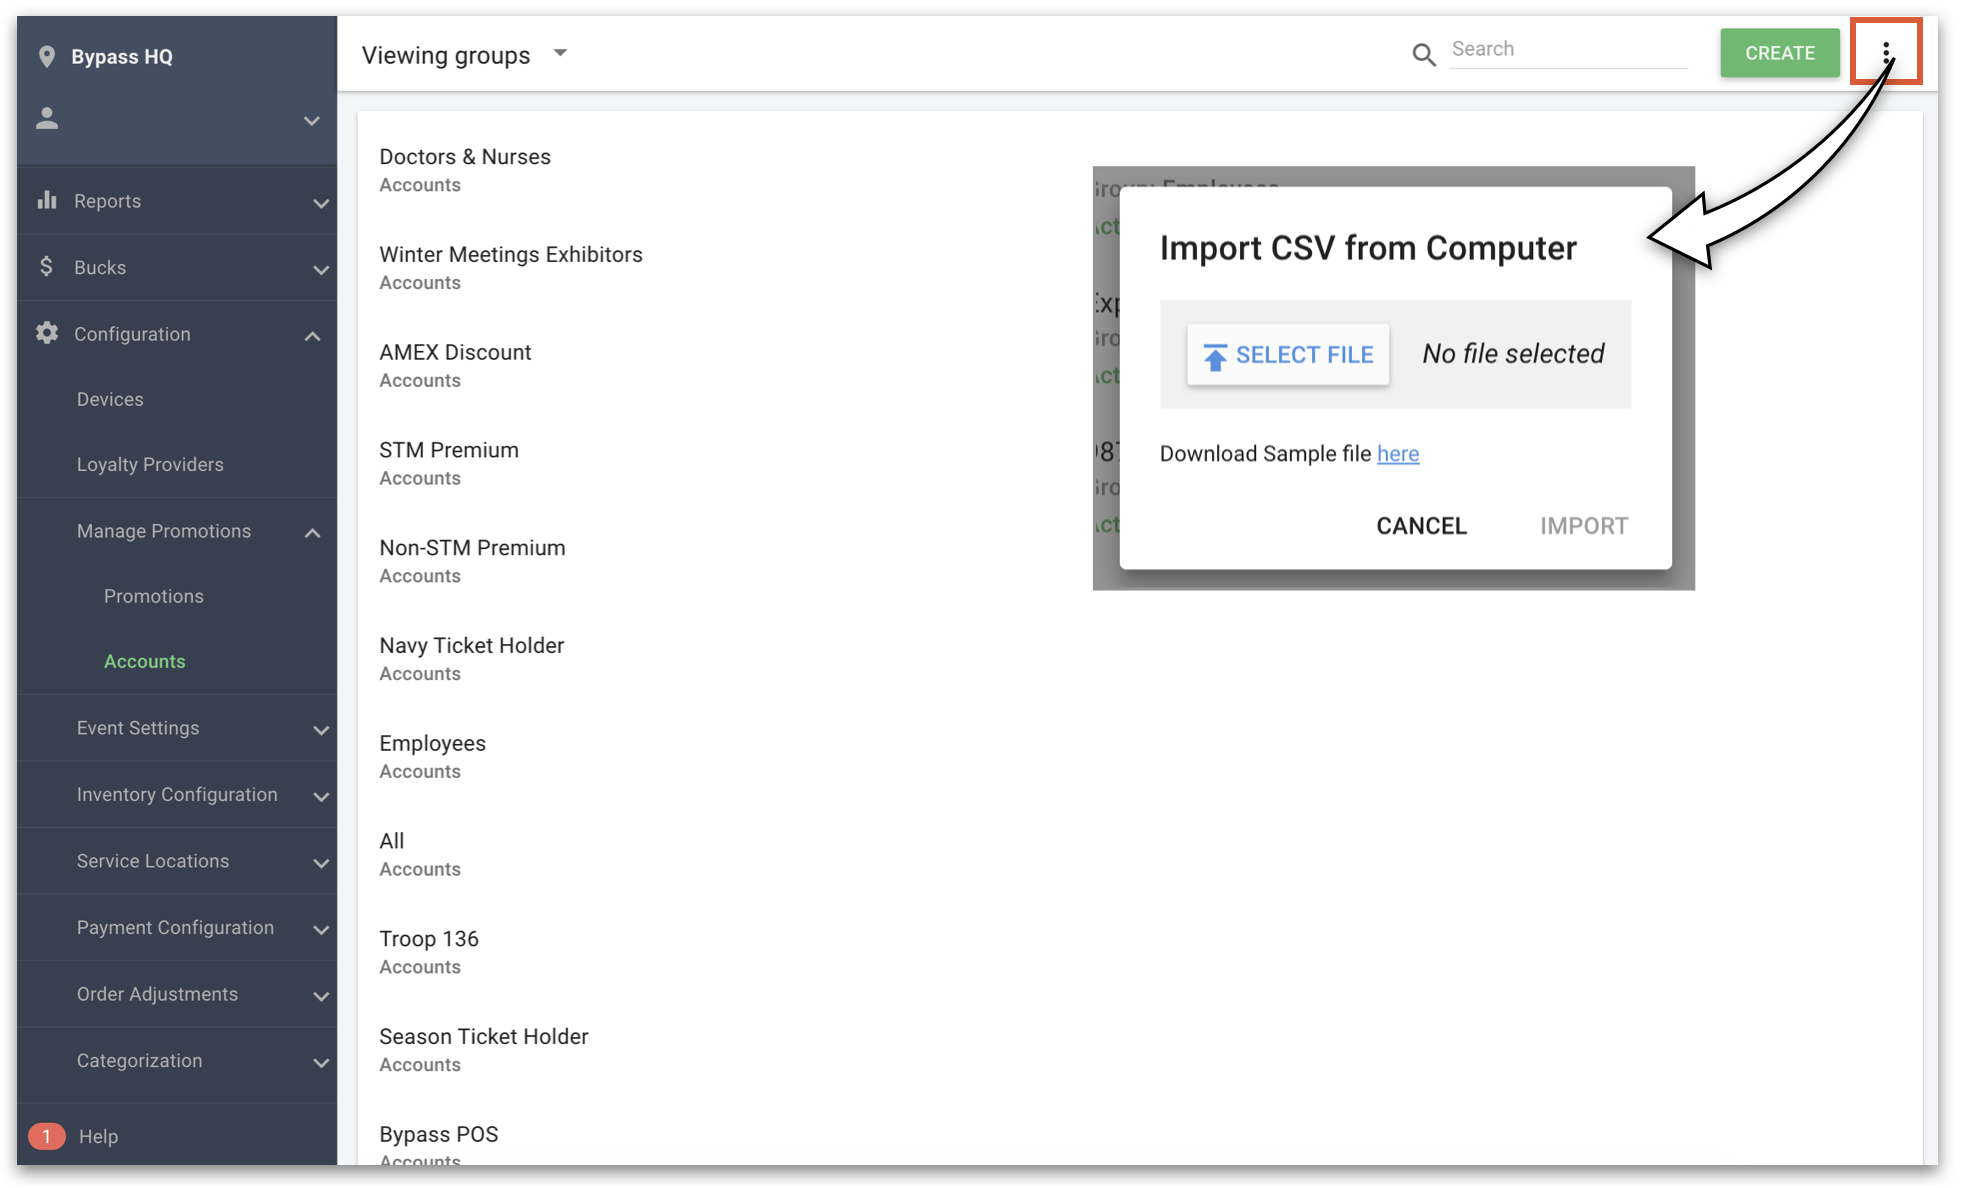This screenshot has width=1966, height=1188.
Task: Click the Configuration menu label
Action: (132, 334)
